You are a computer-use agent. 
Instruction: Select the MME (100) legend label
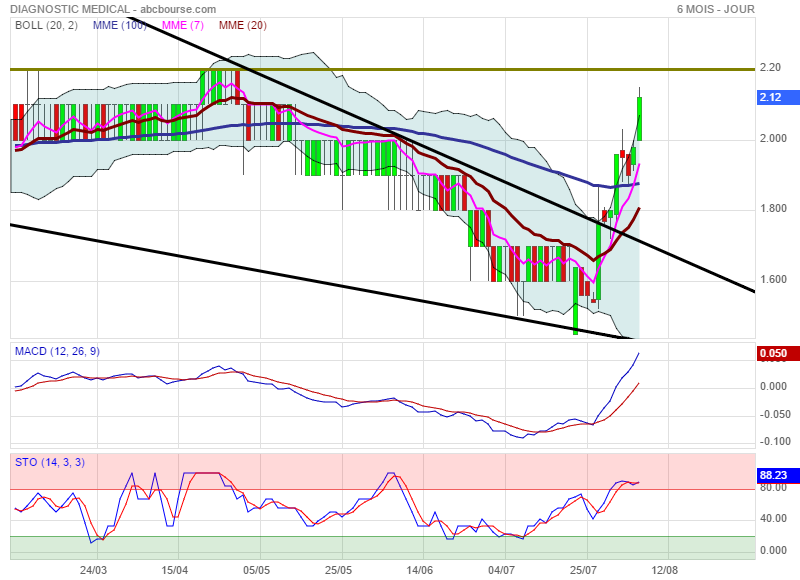point(119,26)
